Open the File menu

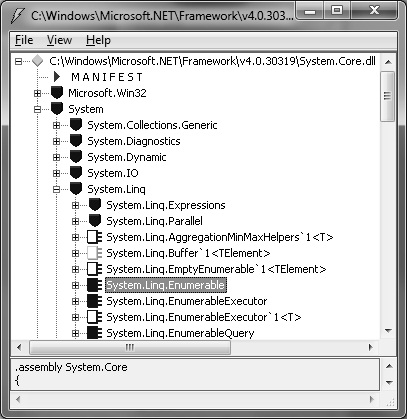click(x=24, y=40)
